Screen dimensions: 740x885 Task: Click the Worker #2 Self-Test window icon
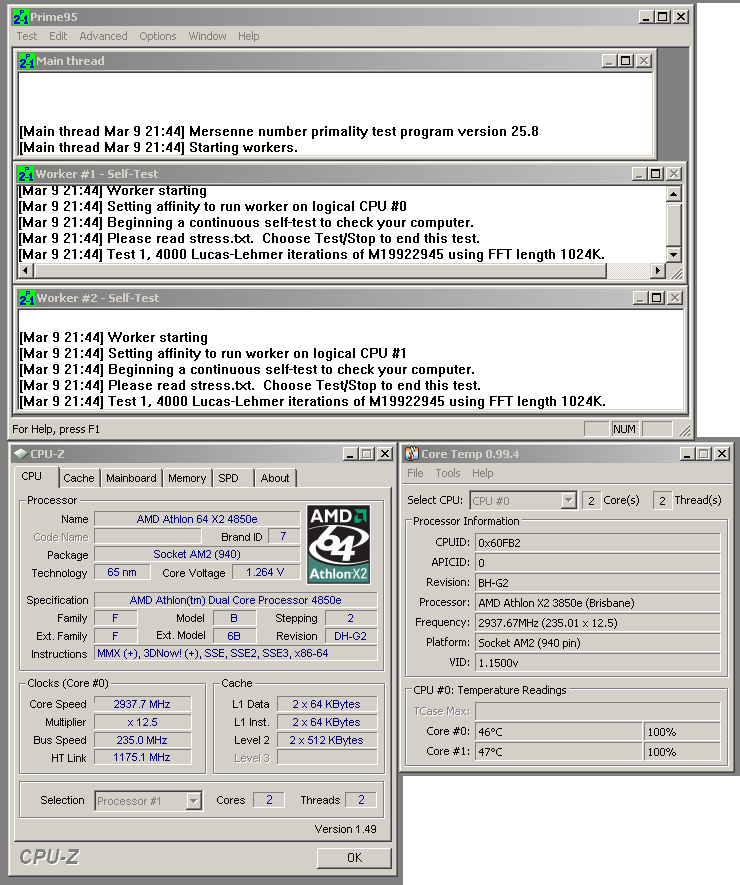tap(27, 298)
